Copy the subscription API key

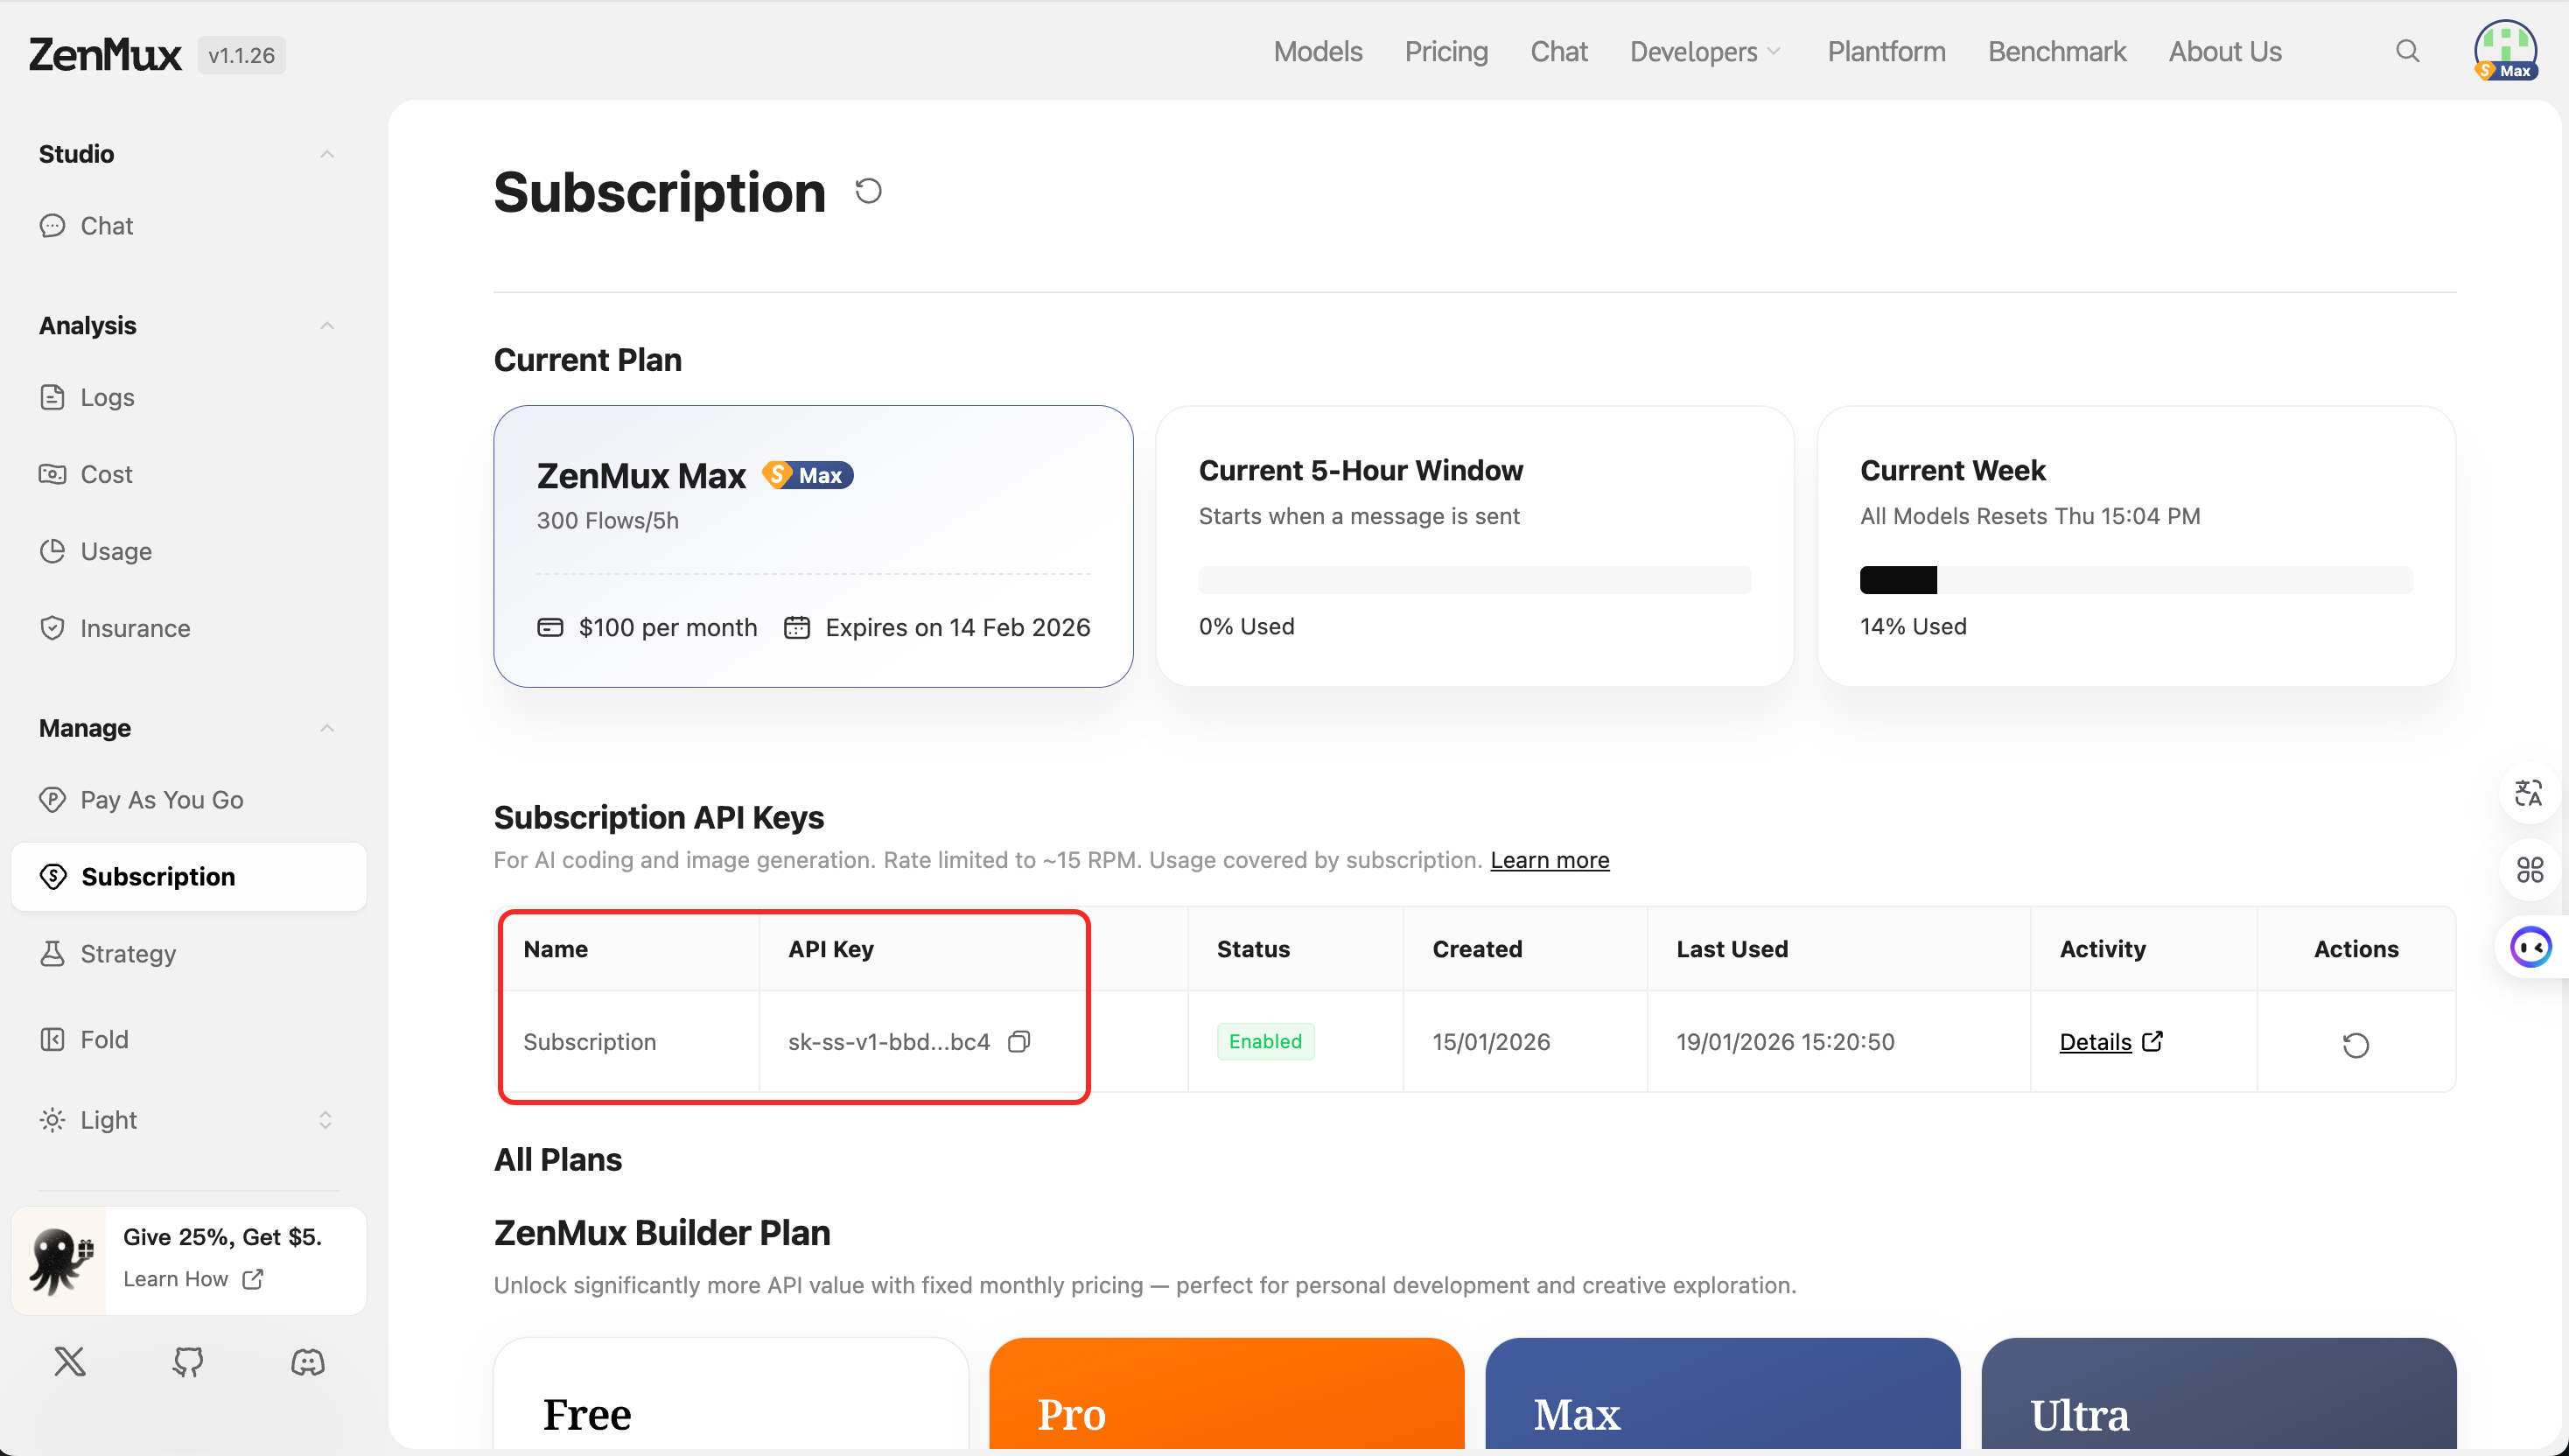[1018, 1041]
